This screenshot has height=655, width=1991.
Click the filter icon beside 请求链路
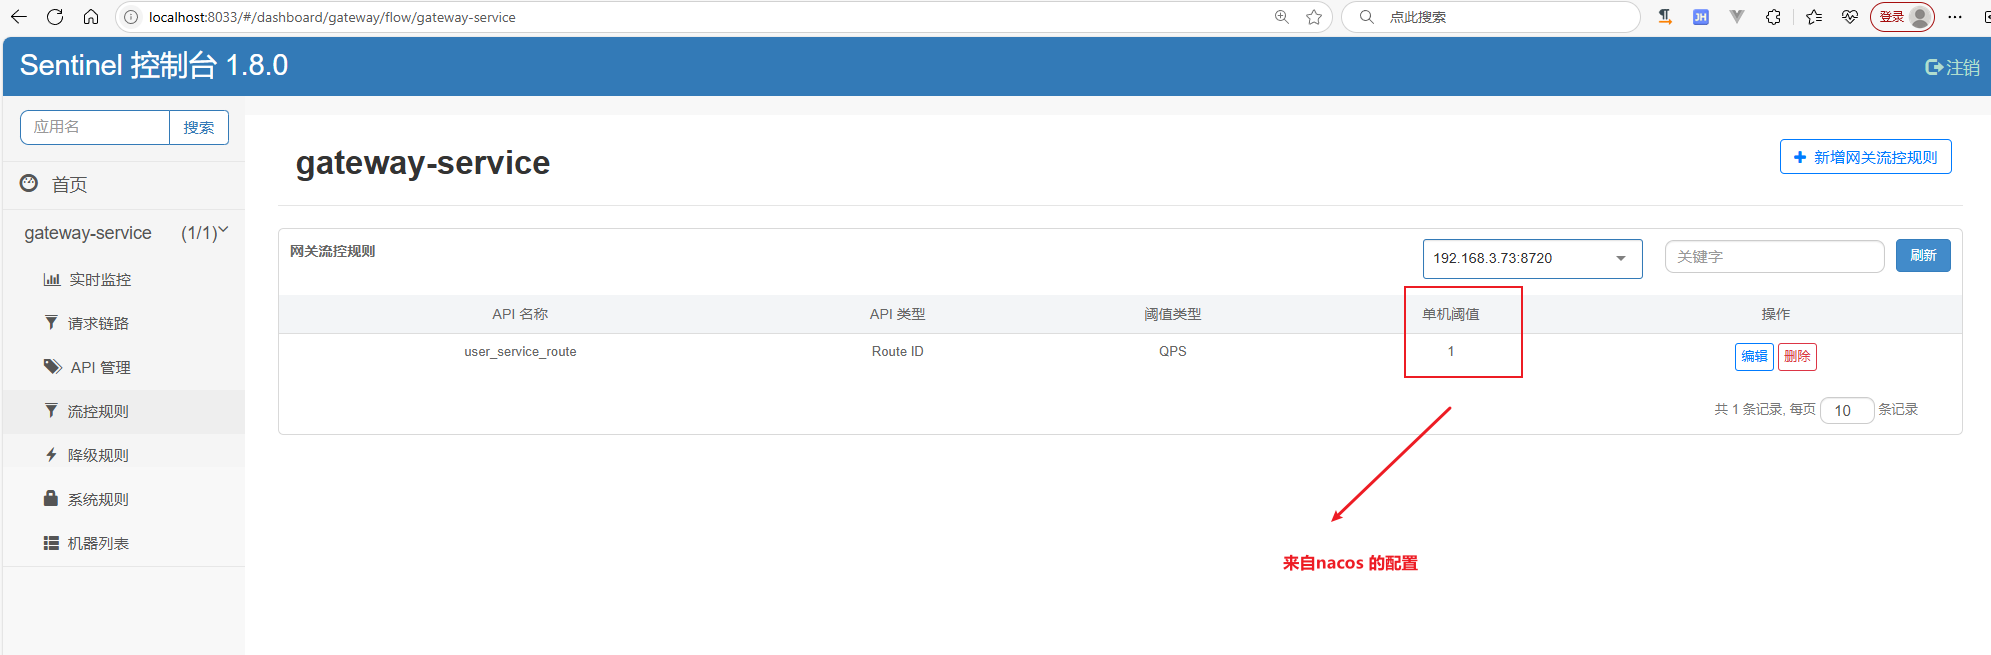pos(51,322)
